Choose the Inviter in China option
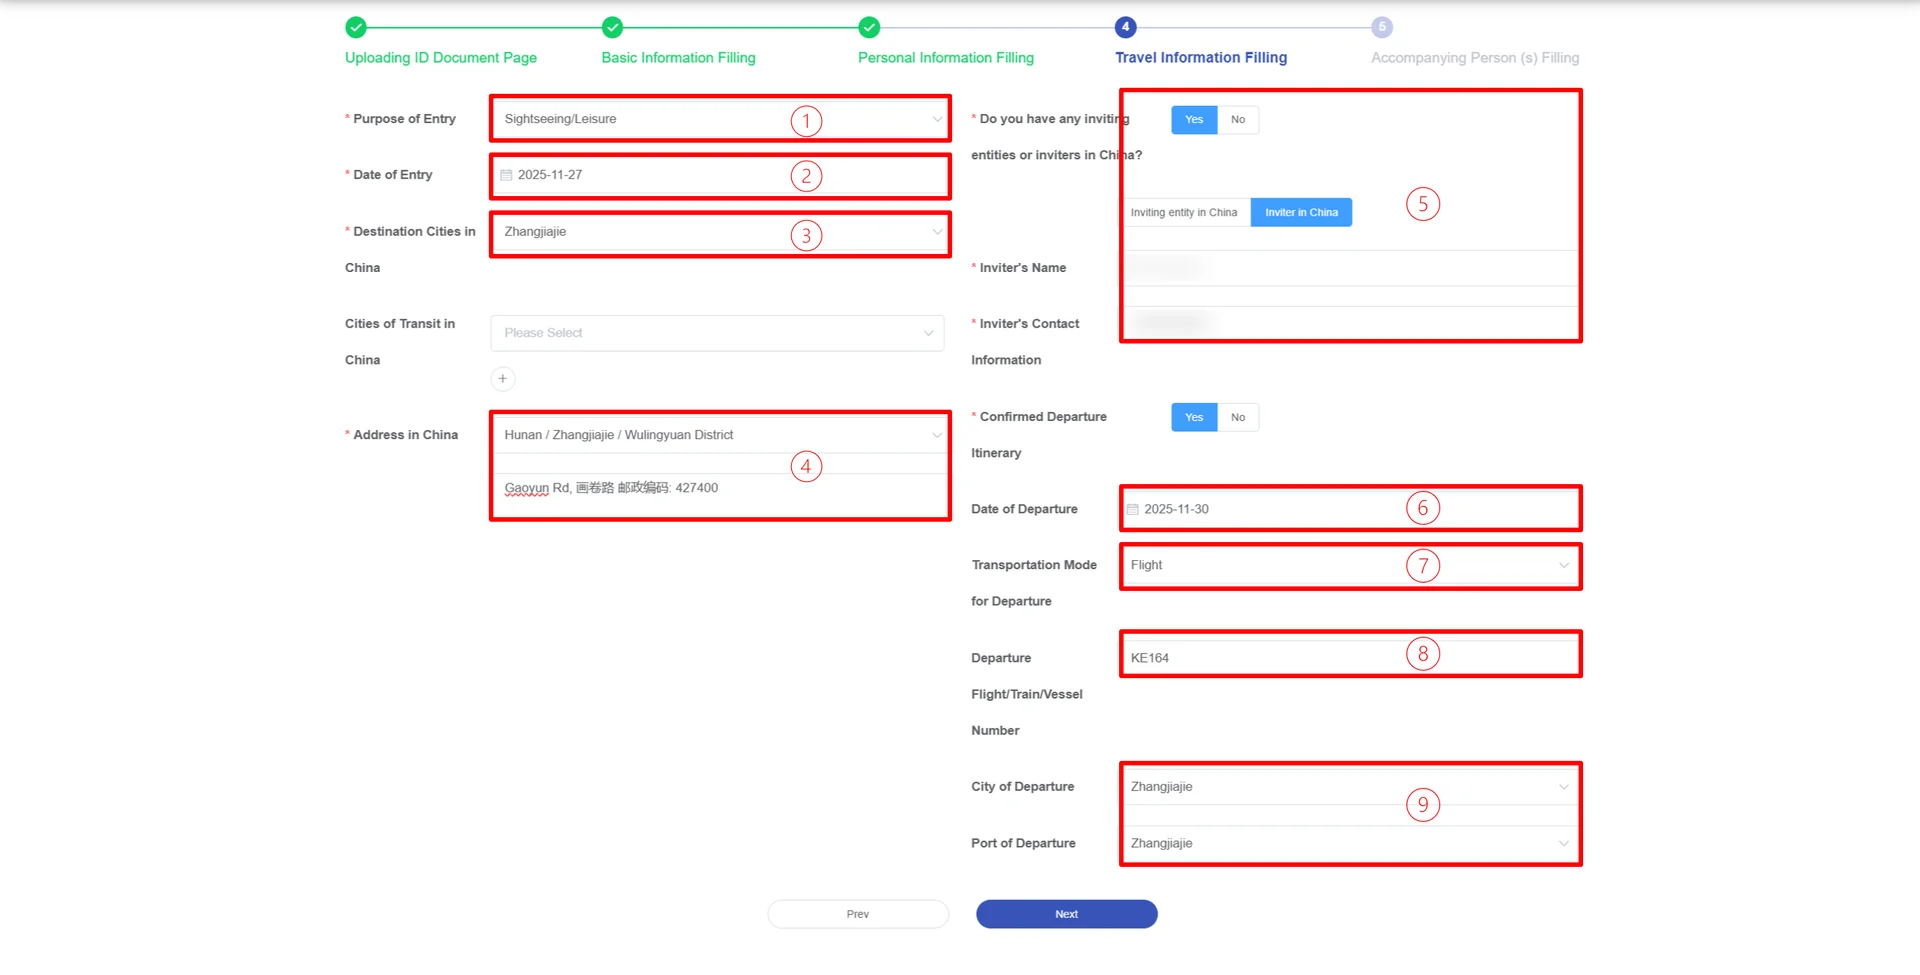 point(1301,213)
